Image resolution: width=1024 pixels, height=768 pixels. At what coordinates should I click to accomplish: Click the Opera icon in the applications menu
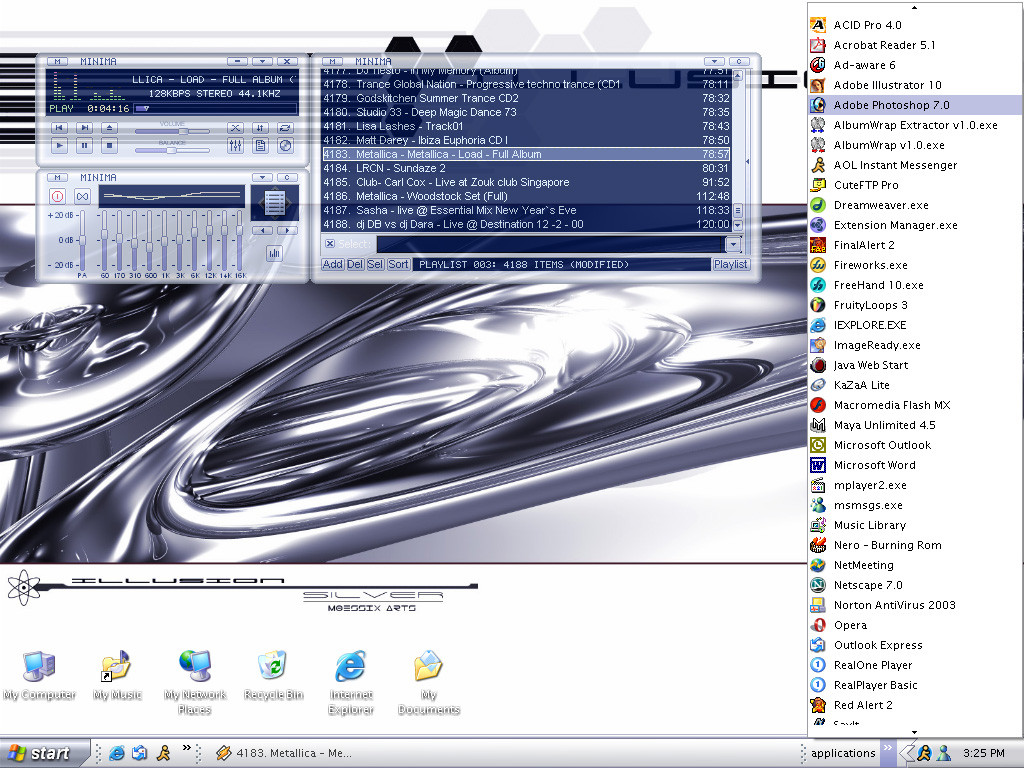pos(818,625)
